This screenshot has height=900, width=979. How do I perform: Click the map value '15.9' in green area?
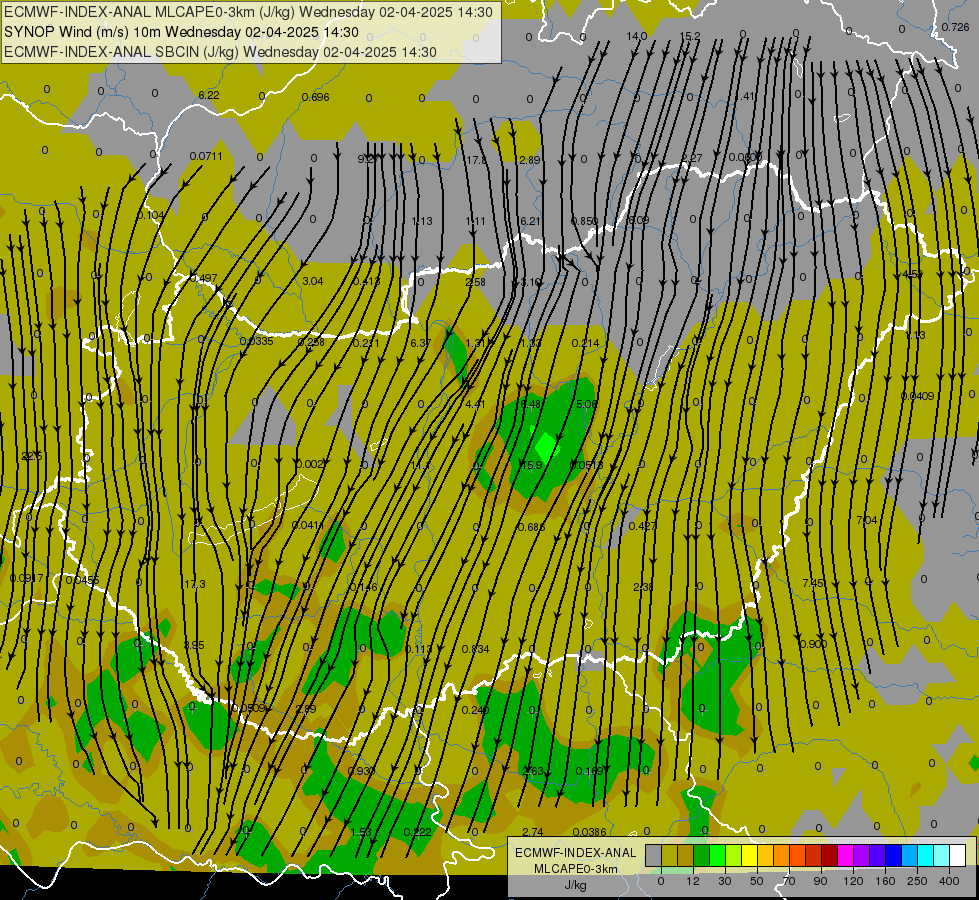(531, 465)
